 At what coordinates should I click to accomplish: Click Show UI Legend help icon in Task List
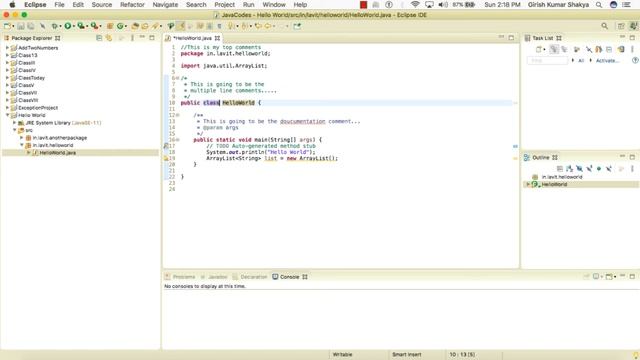(x=635, y=60)
